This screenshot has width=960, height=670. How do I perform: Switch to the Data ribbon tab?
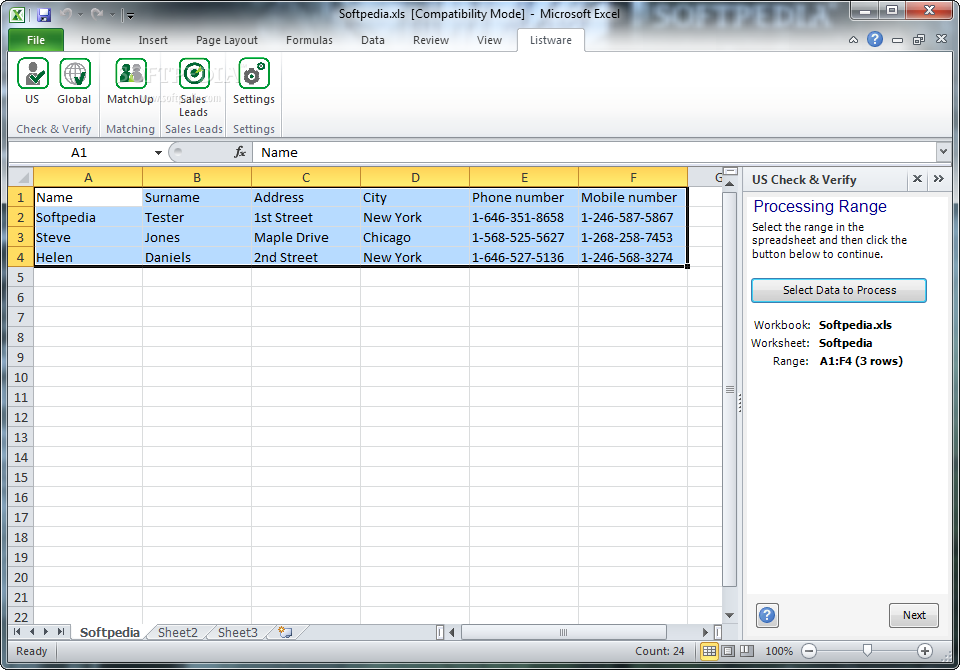pos(373,40)
